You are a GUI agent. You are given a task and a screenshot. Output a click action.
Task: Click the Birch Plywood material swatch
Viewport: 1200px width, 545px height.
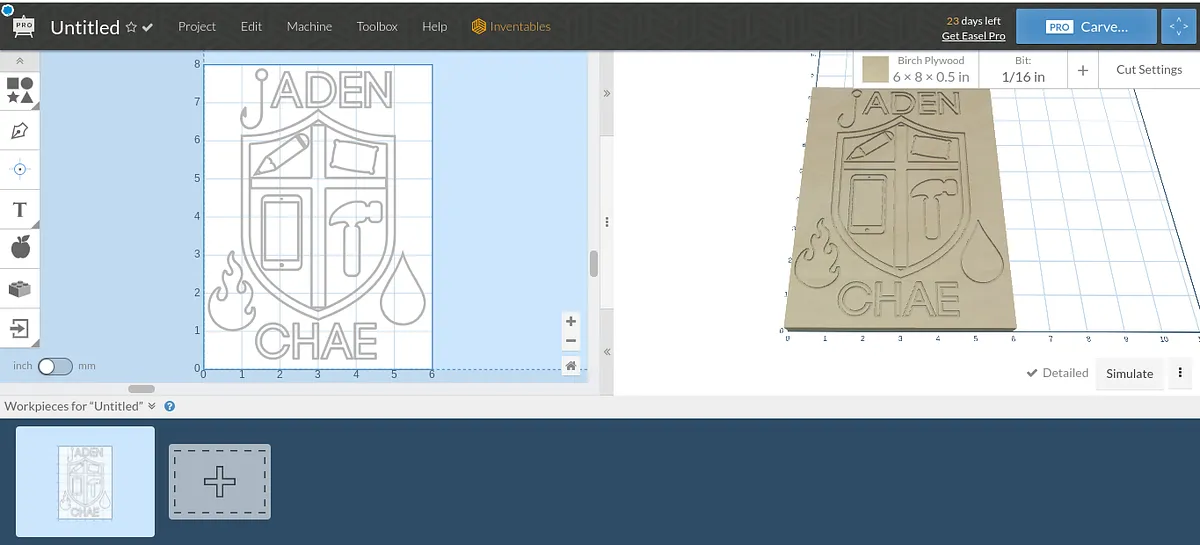pos(877,70)
